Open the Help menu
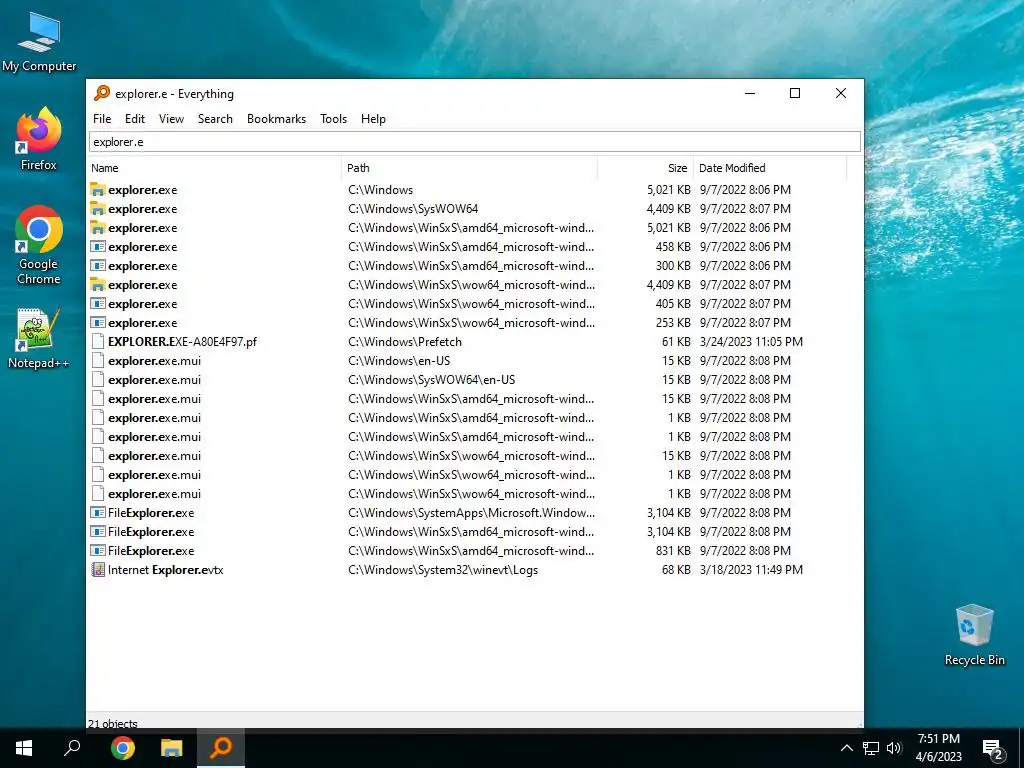The width and height of the screenshot is (1024, 768). tap(373, 119)
